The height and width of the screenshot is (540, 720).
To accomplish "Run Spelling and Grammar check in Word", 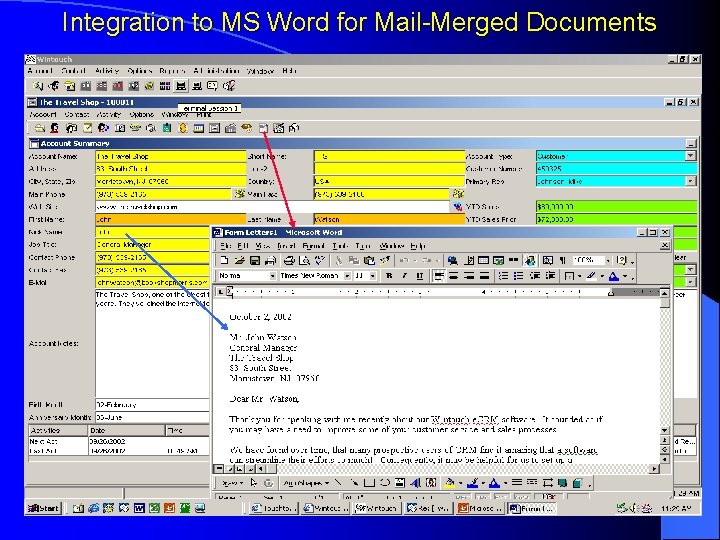I will [x=320, y=261].
